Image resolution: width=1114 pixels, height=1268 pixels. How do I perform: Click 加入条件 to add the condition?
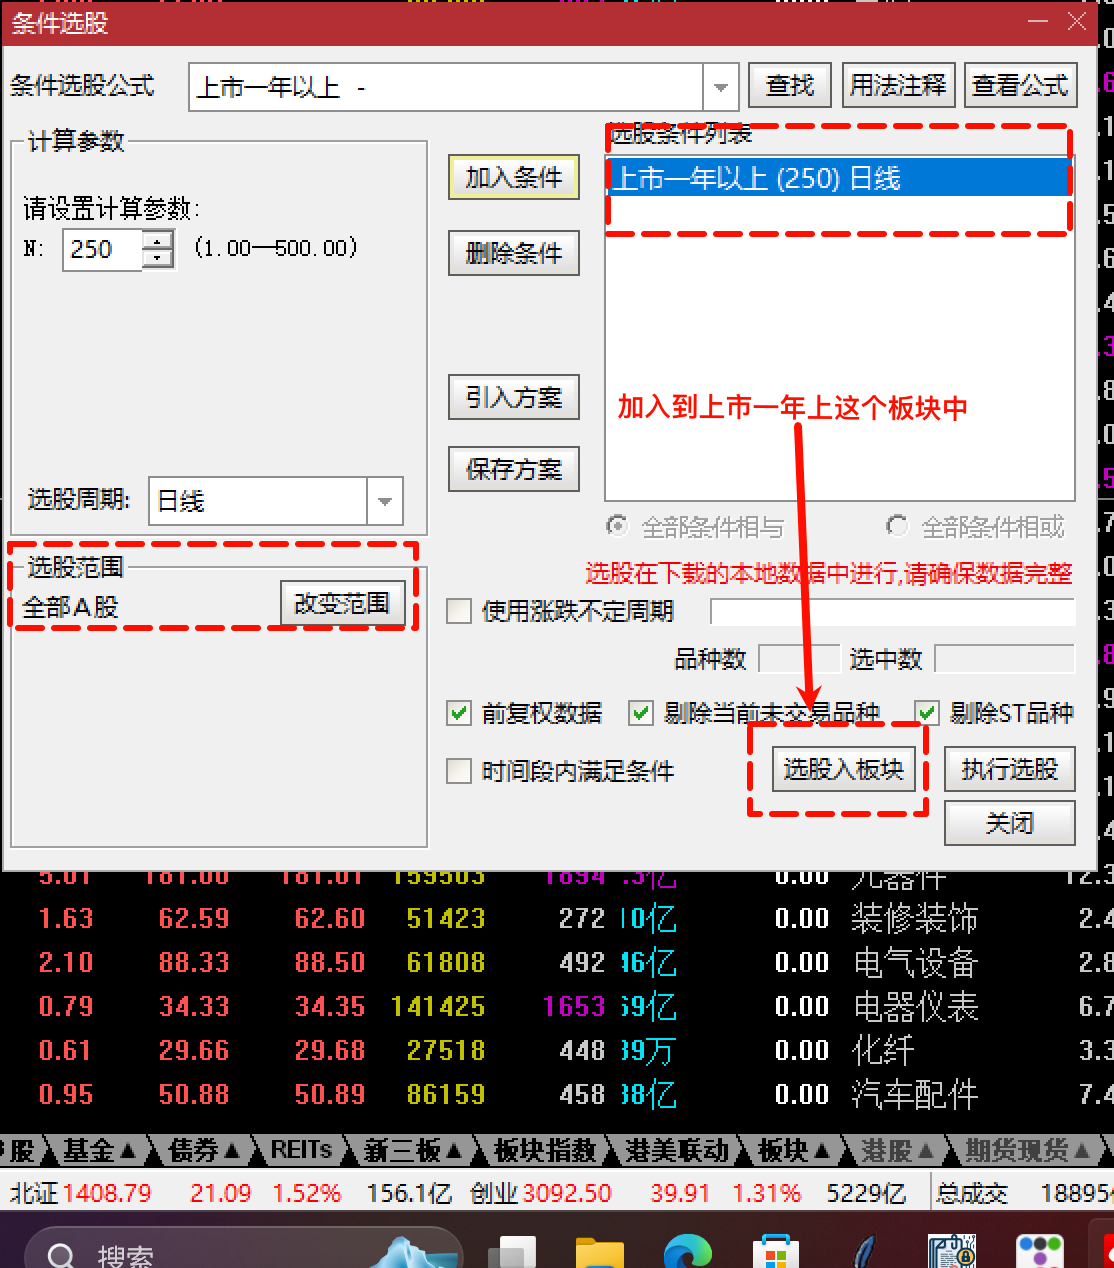(513, 177)
